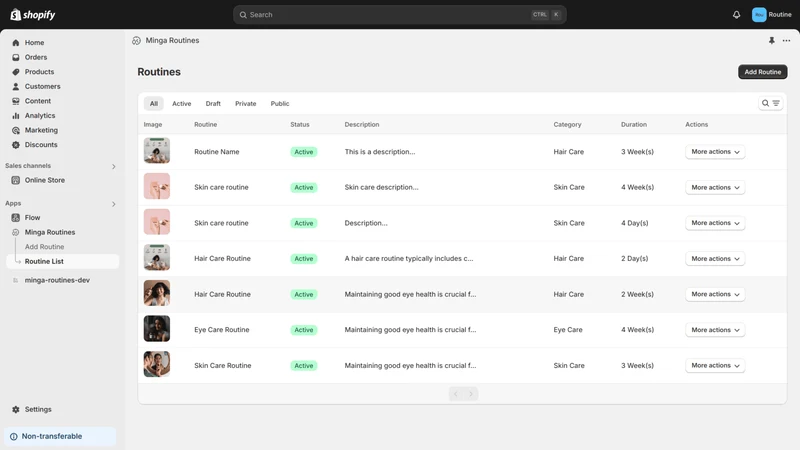Go to previous page of routines
Viewport: 800px width, 450px height.
tap(456, 394)
